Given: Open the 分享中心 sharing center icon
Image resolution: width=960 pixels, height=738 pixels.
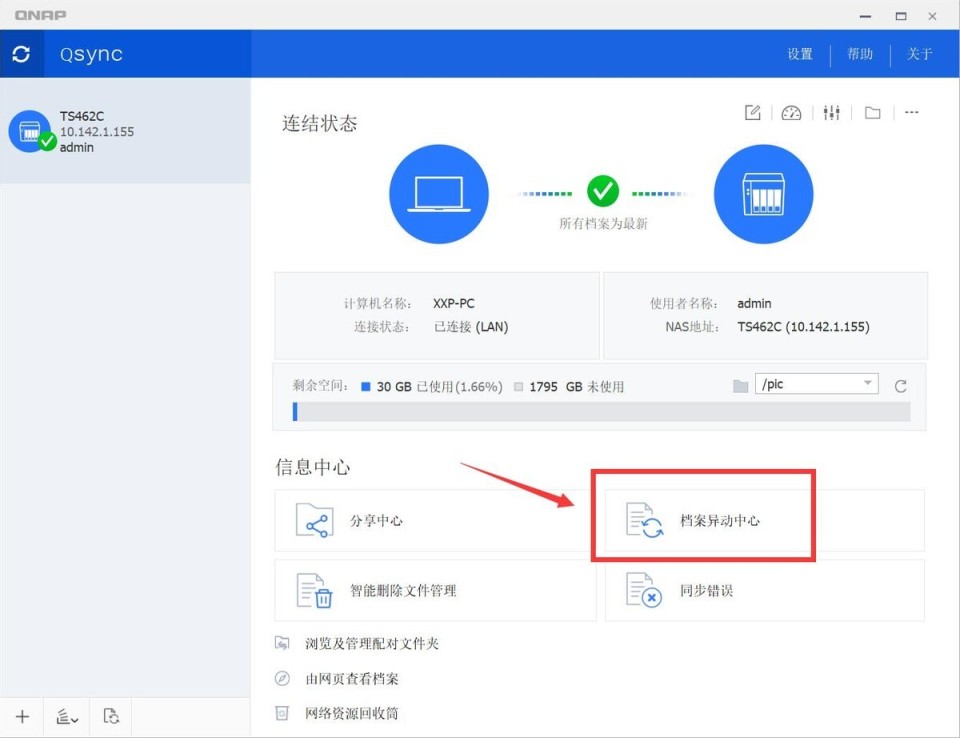Looking at the screenshot, I should [317, 520].
